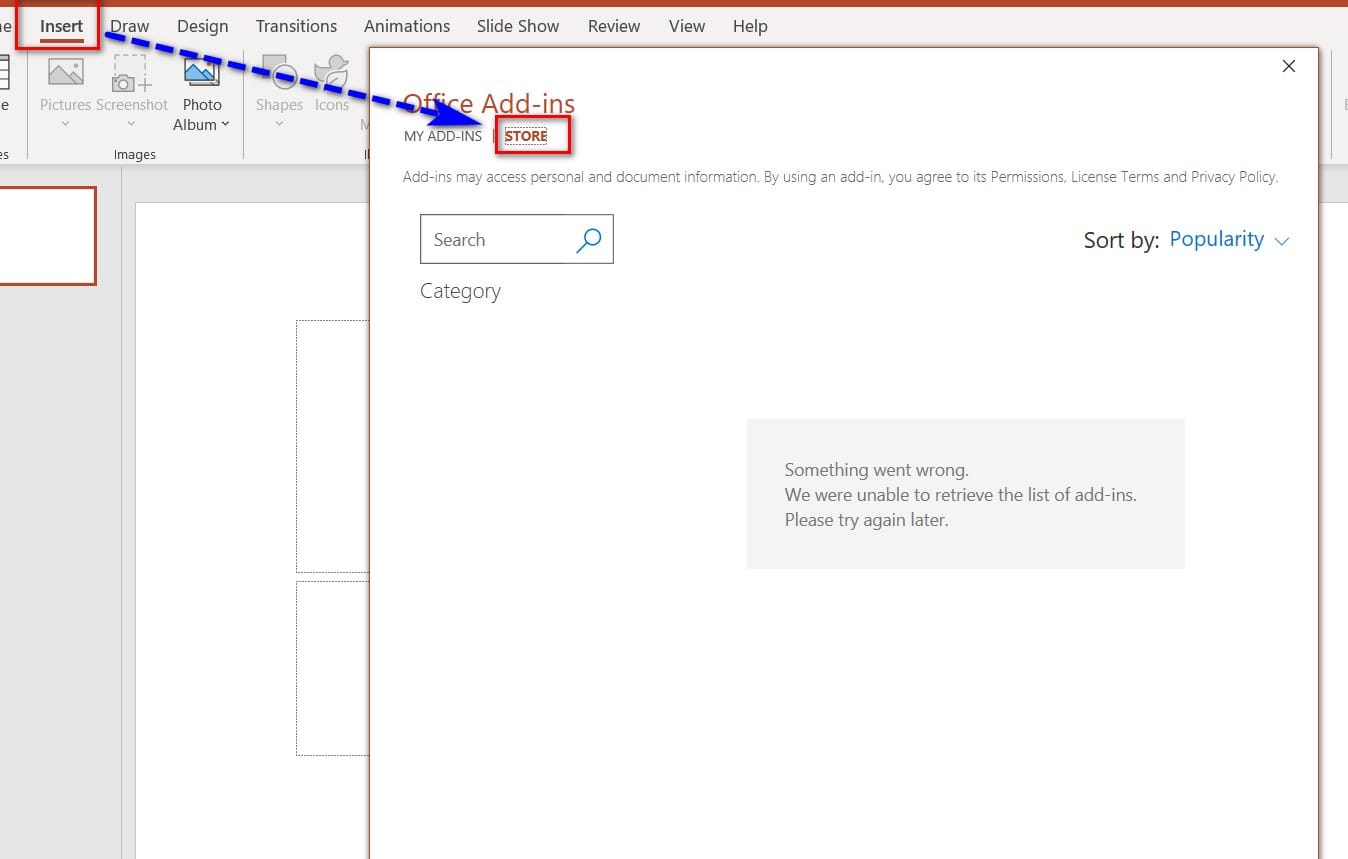Expand the arrow below Screenshot
The image size is (1348, 859).
point(131,124)
